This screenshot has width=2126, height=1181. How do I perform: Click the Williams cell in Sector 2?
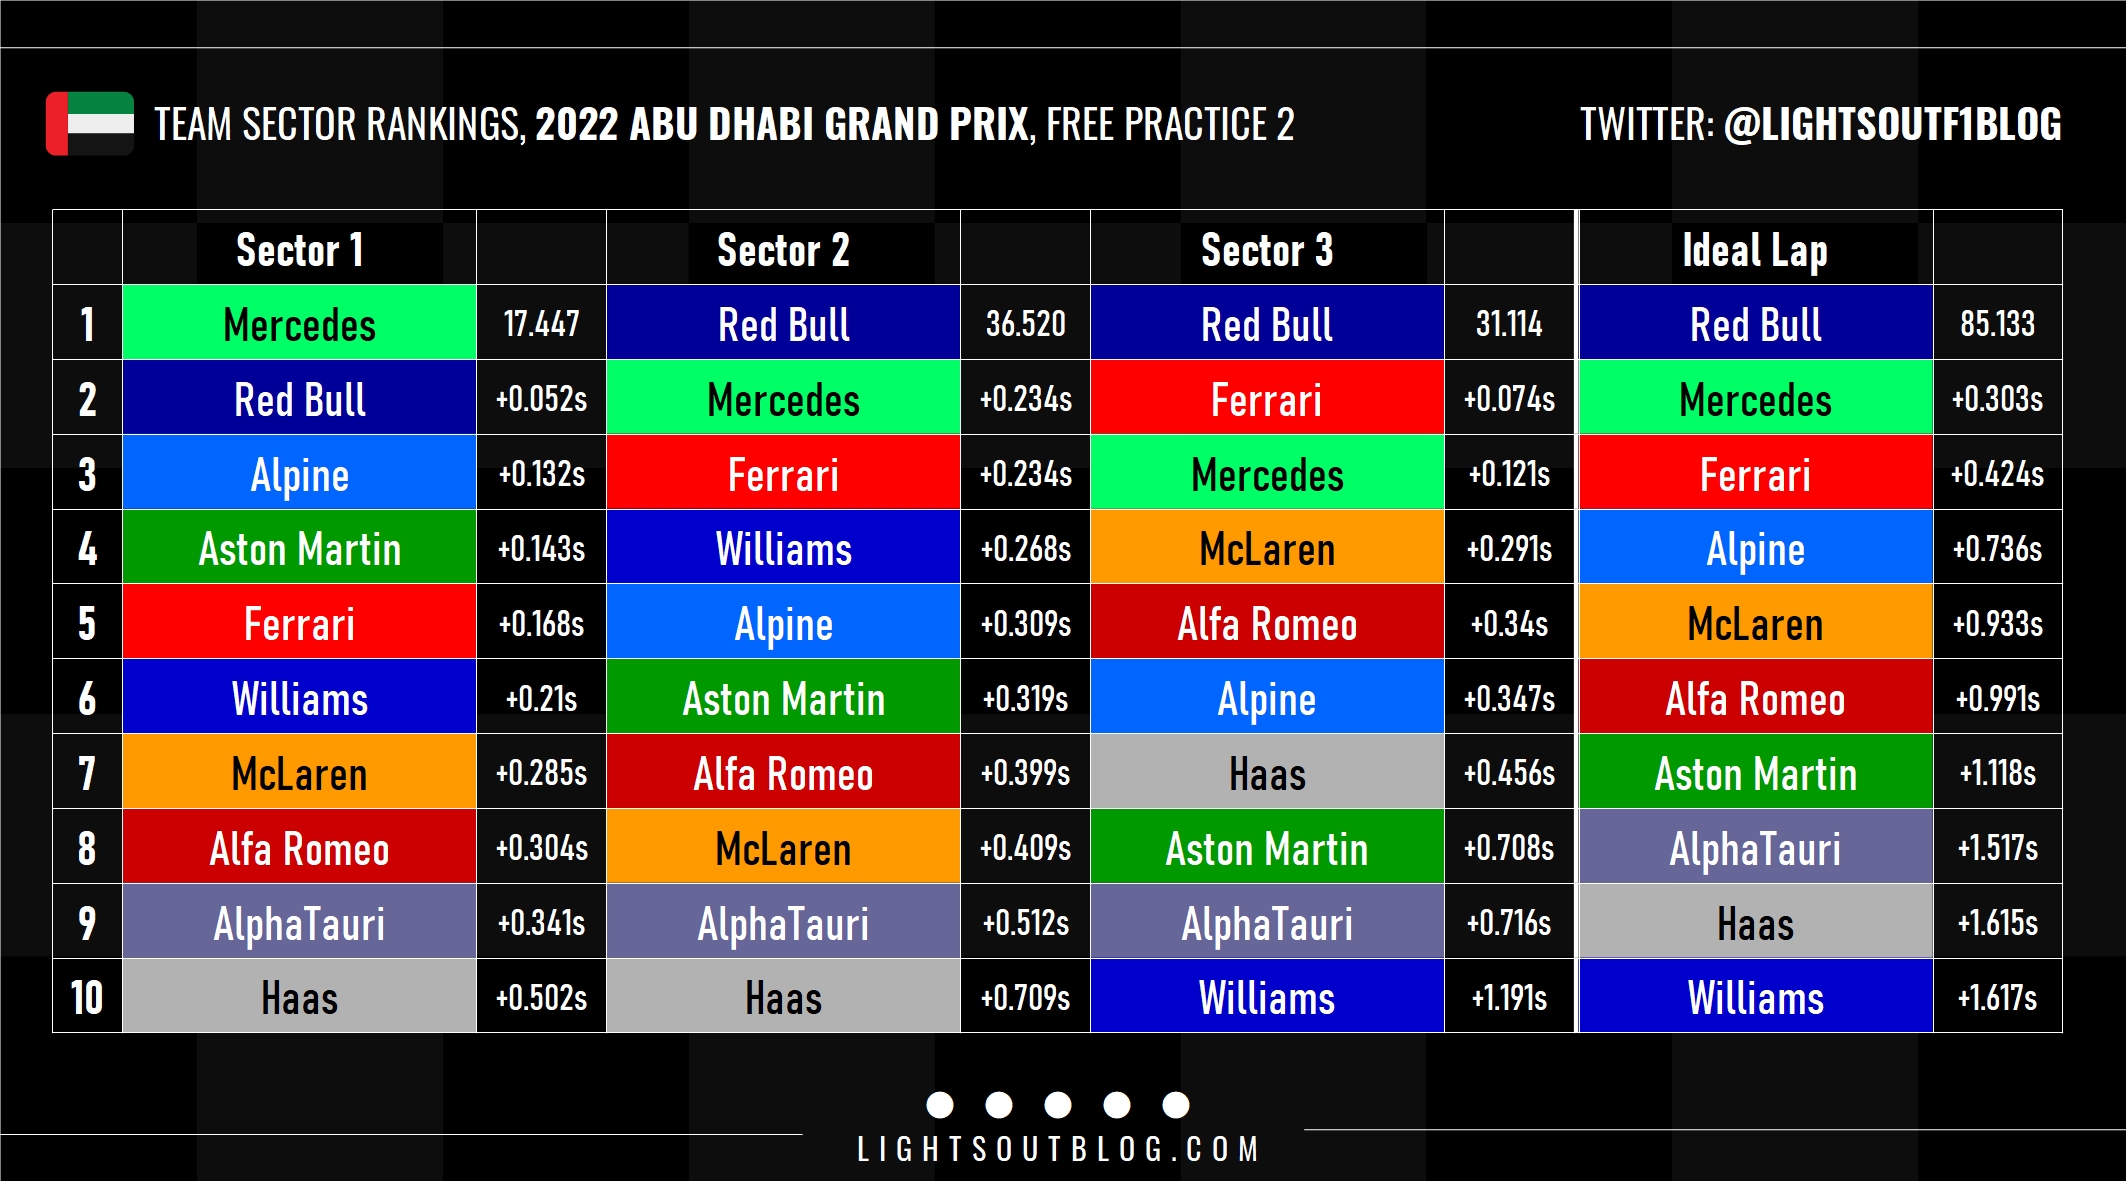[x=783, y=548]
